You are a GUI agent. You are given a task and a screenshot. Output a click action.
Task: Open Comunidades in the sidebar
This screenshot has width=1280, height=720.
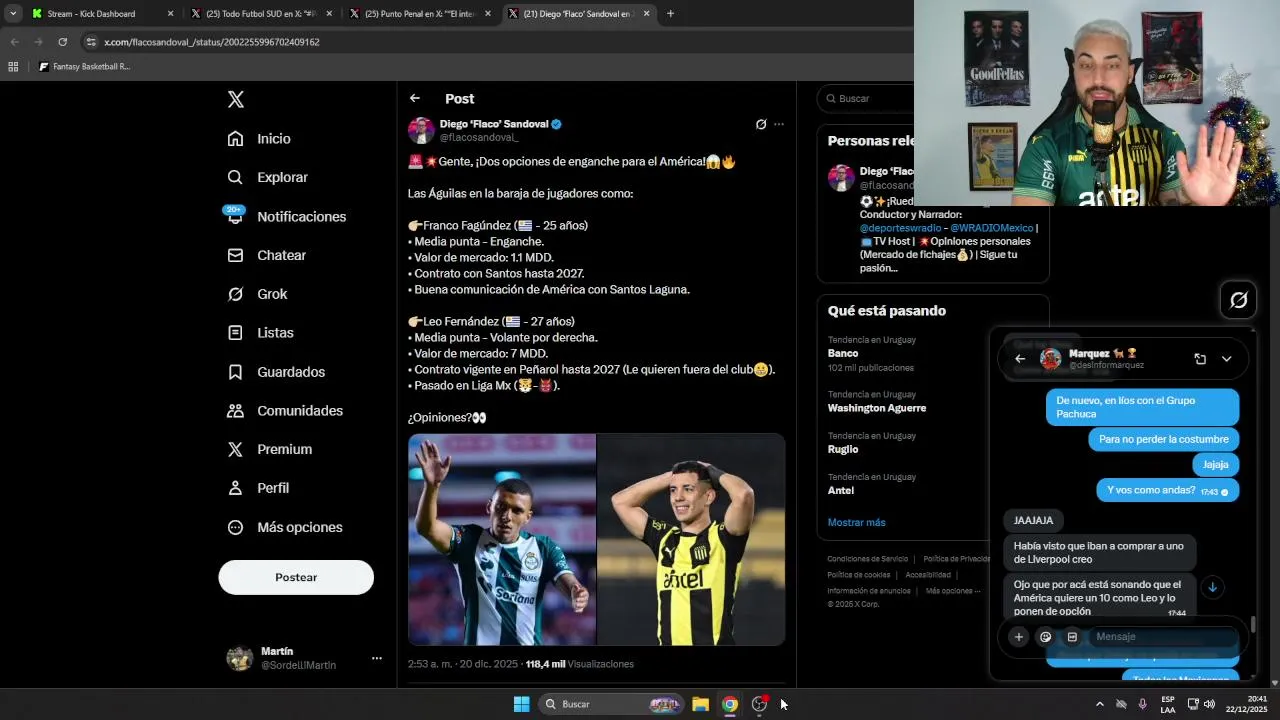point(285,411)
